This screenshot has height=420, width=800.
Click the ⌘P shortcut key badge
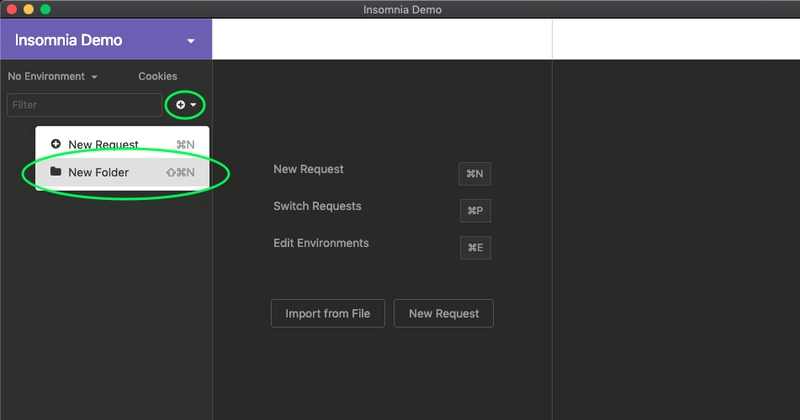475,211
